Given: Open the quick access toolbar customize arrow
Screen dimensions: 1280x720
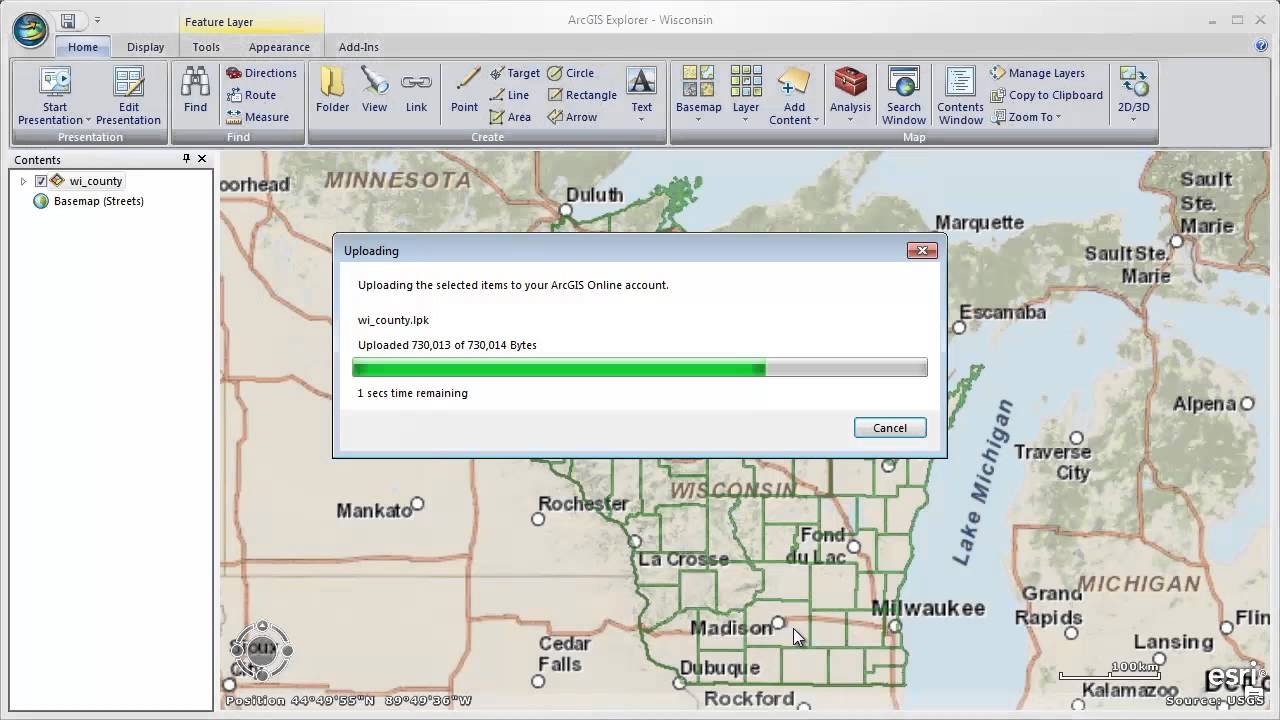Looking at the screenshot, I should click(x=97, y=20).
